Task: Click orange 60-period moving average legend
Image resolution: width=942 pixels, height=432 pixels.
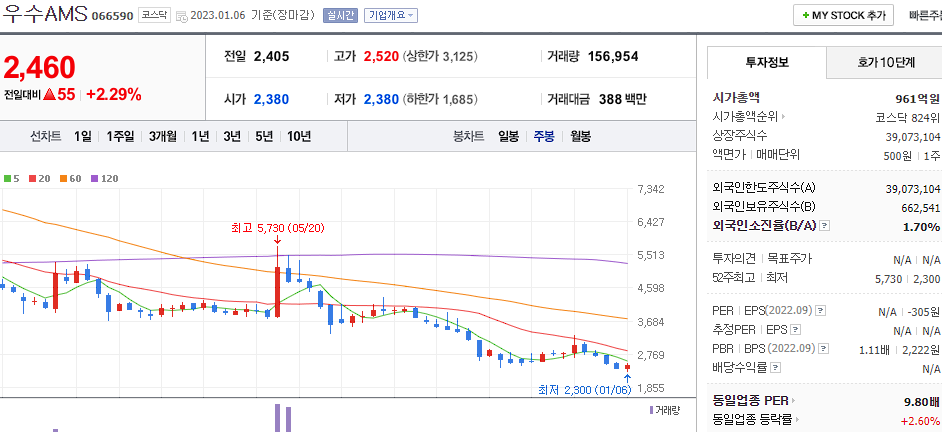Action: [x=70, y=178]
